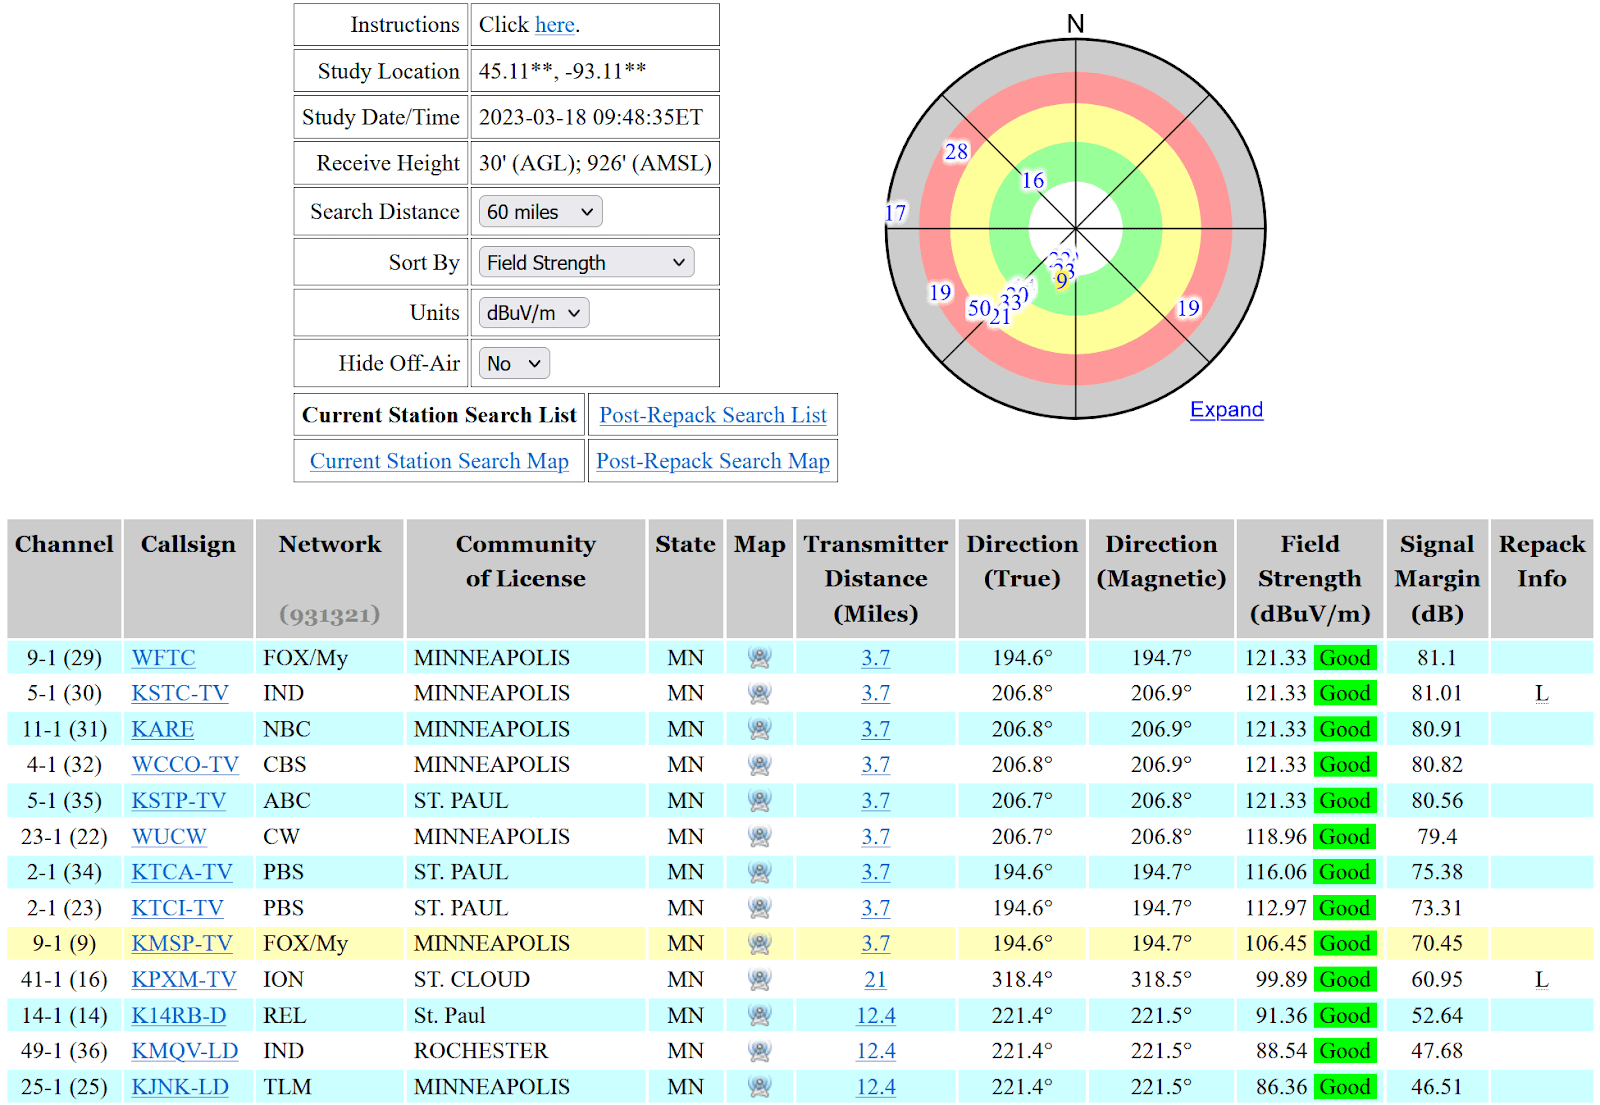Open KSTP-TV callsign link

tap(179, 801)
